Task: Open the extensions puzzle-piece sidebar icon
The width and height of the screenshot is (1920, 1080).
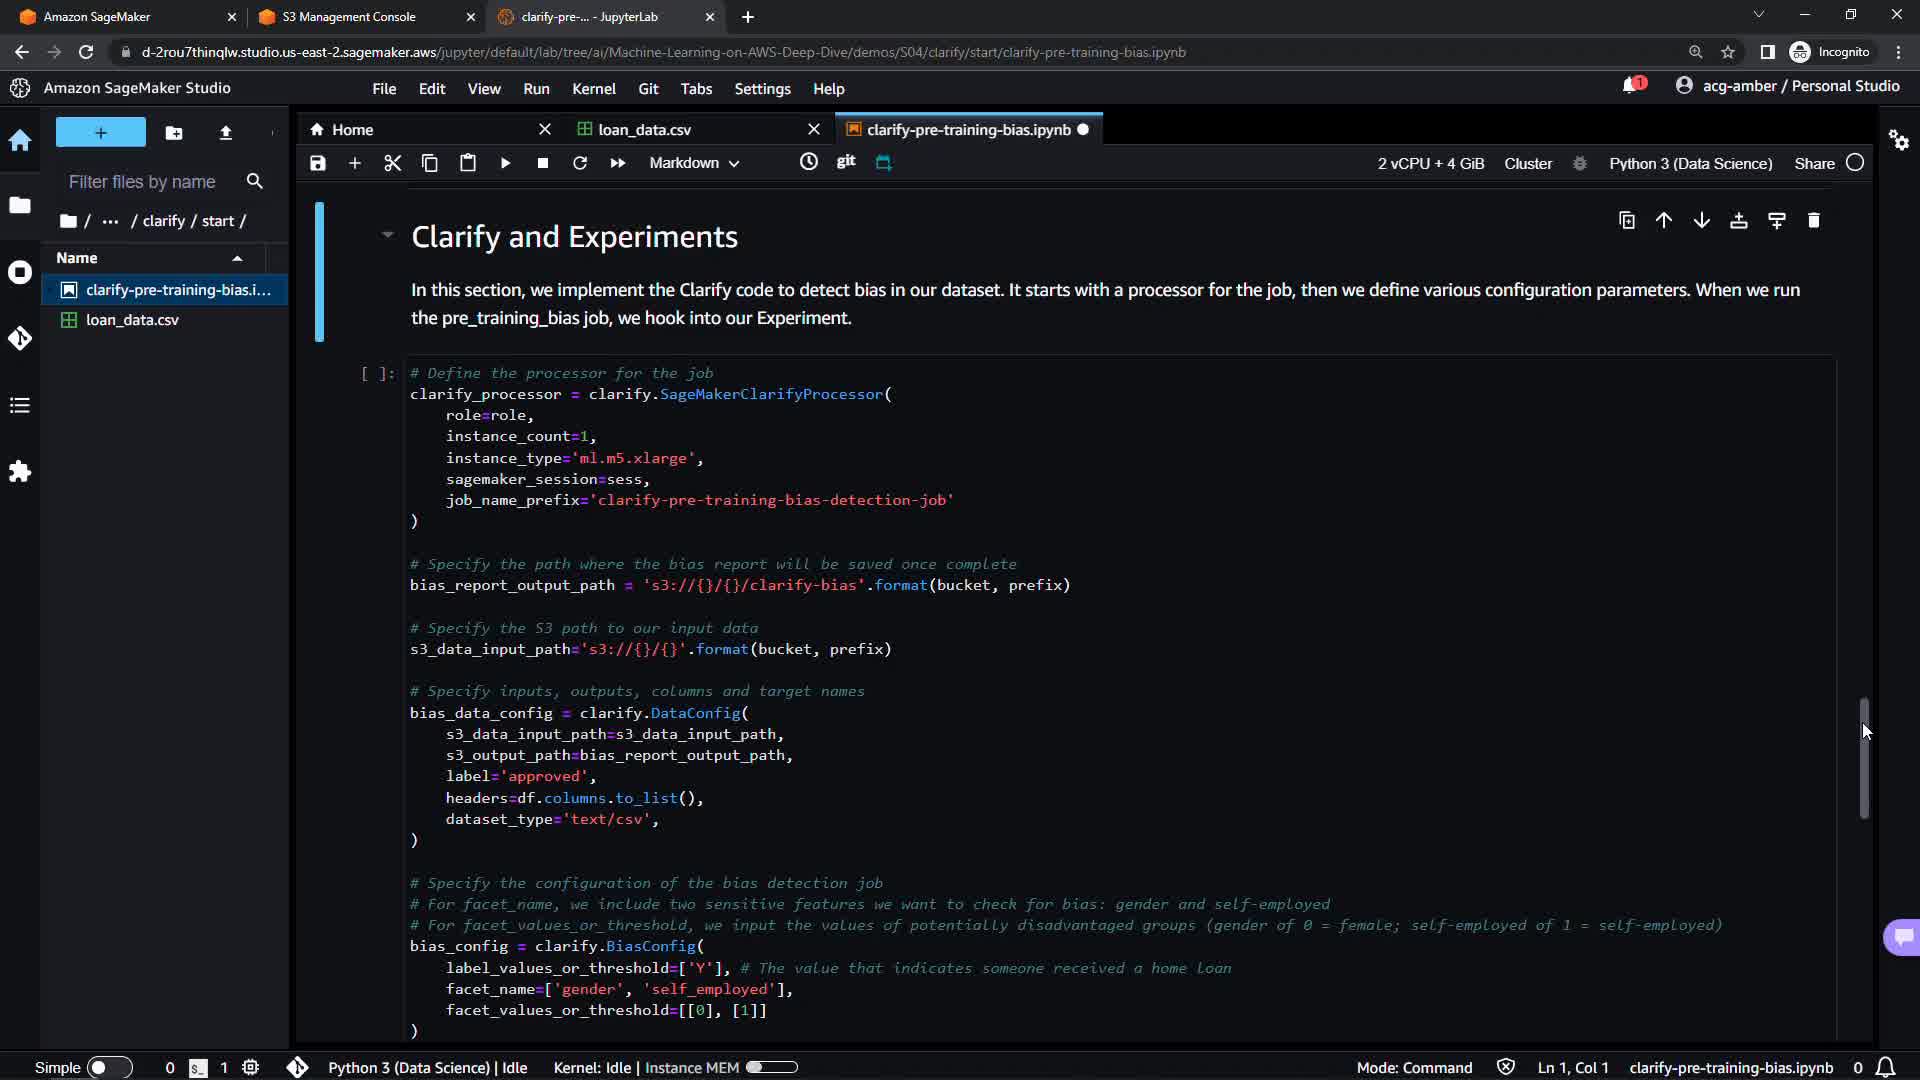Action: (x=20, y=471)
